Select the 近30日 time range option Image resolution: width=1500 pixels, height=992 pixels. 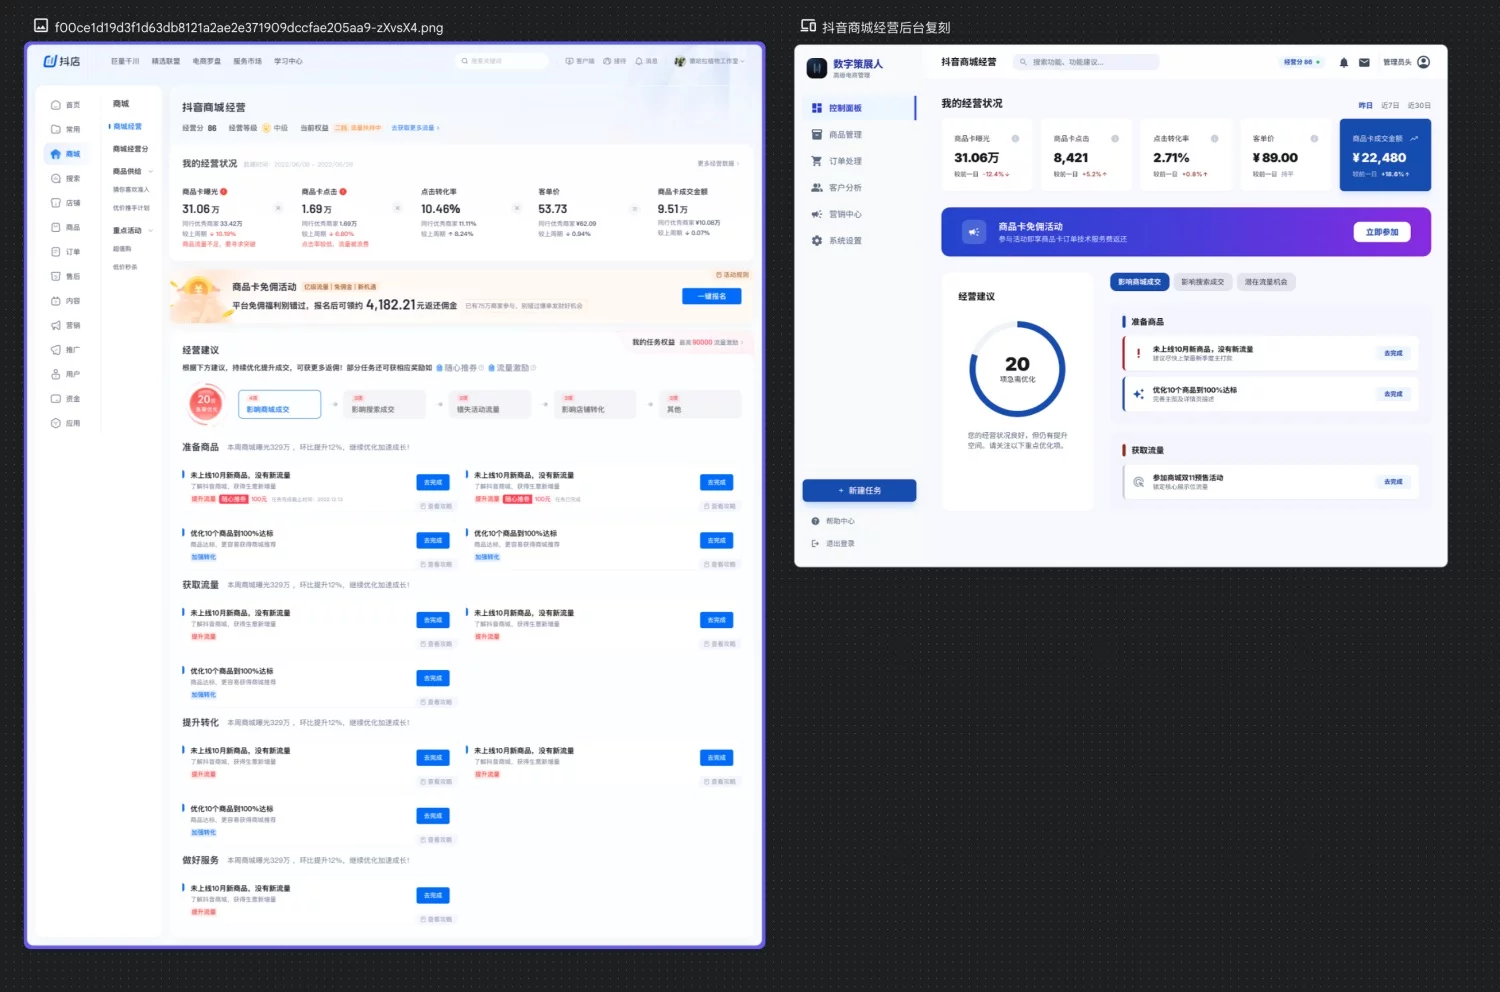coord(1418,105)
